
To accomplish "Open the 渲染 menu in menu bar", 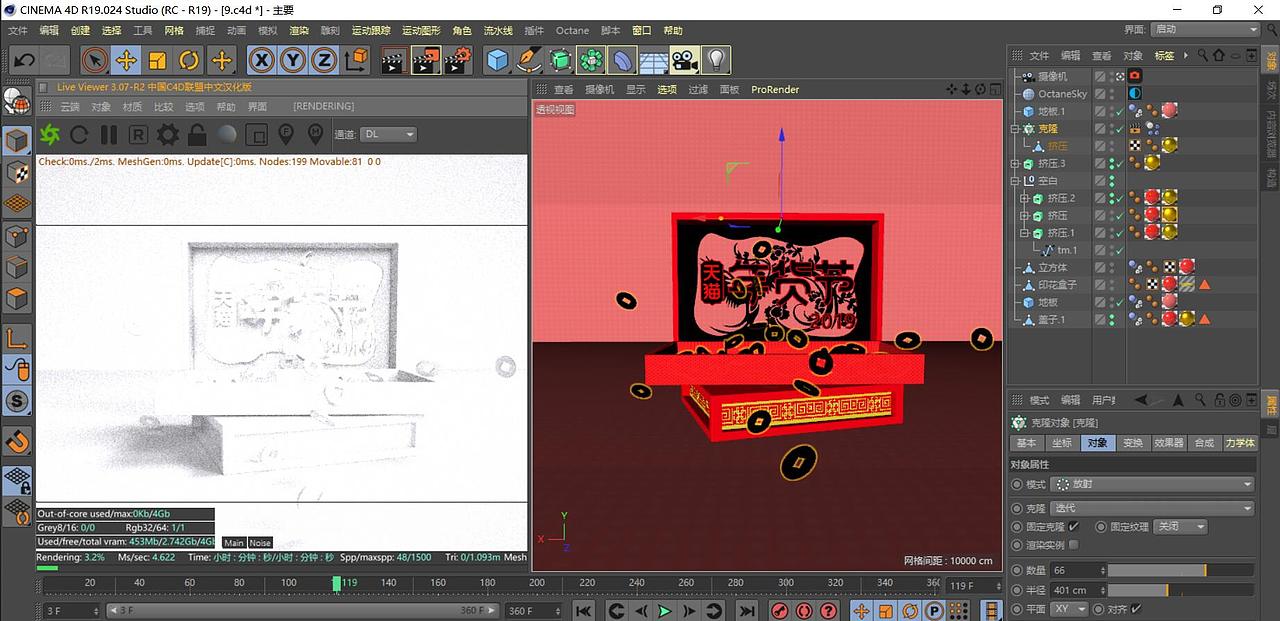I will pos(299,31).
